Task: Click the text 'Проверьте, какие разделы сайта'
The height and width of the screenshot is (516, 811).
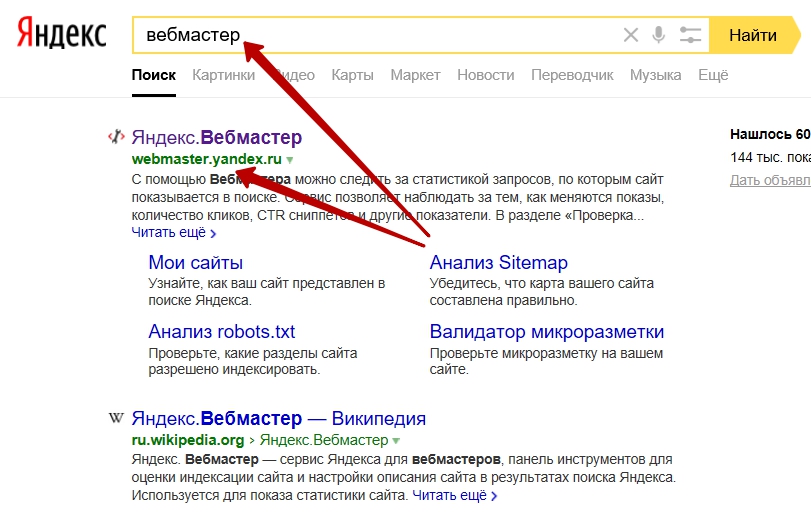Action: 253,353
